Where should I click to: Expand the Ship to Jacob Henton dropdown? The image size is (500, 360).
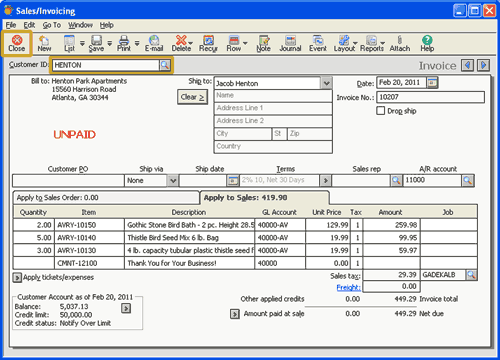pos(326,83)
